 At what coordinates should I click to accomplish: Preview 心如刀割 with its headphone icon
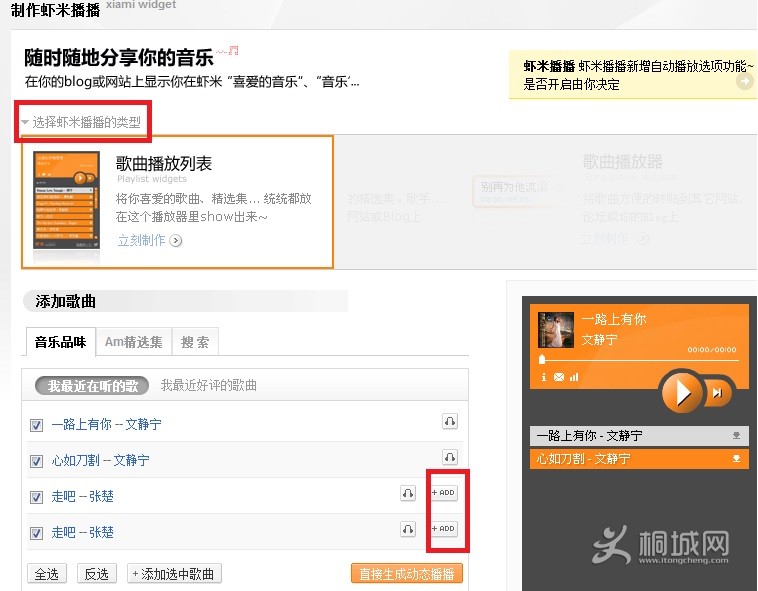[450, 458]
